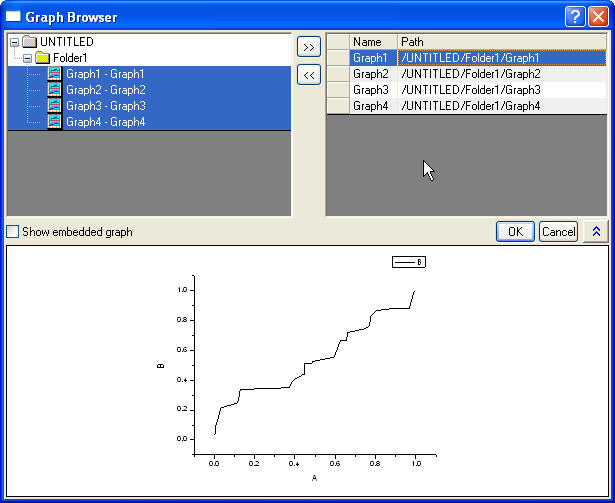Enable Show embedded graph checkbox
This screenshot has height=503, width=615.
[13, 232]
